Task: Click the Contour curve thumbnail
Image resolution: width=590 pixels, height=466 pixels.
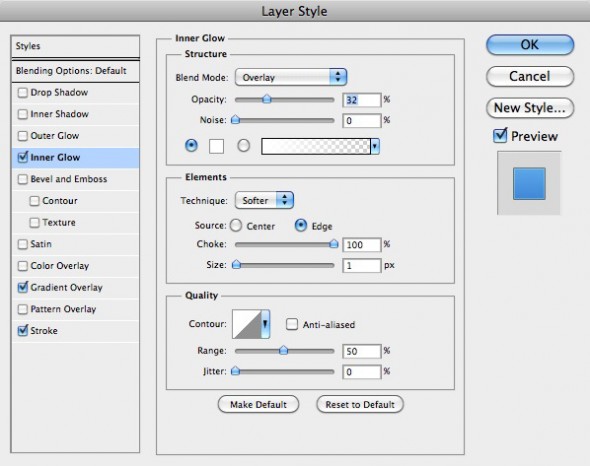Action: pyautogui.click(x=246, y=324)
